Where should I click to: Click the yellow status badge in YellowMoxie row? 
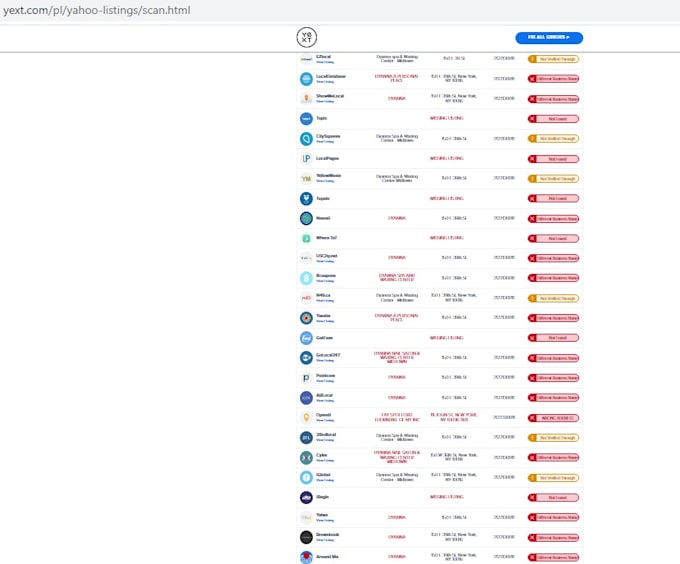click(x=553, y=179)
